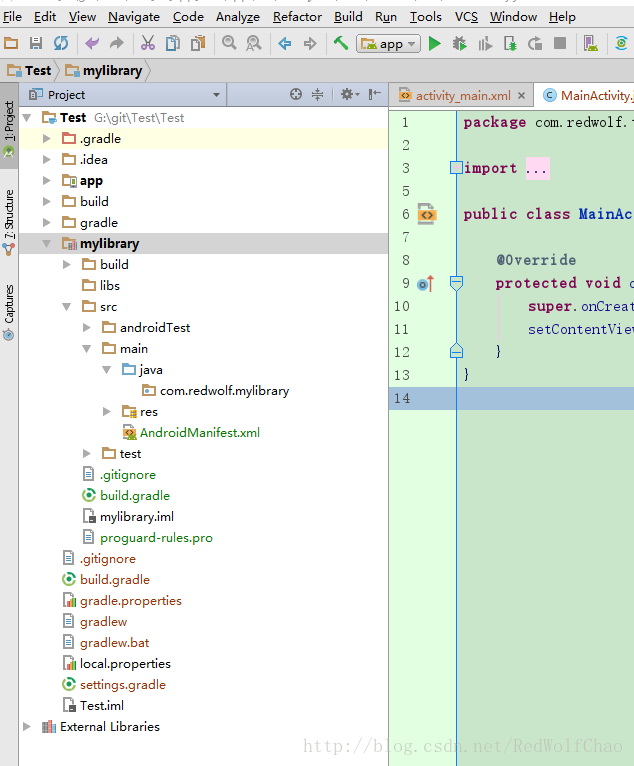The width and height of the screenshot is (634, 766).
Task: Expand the .gradle folder
Action: point(46,139)
